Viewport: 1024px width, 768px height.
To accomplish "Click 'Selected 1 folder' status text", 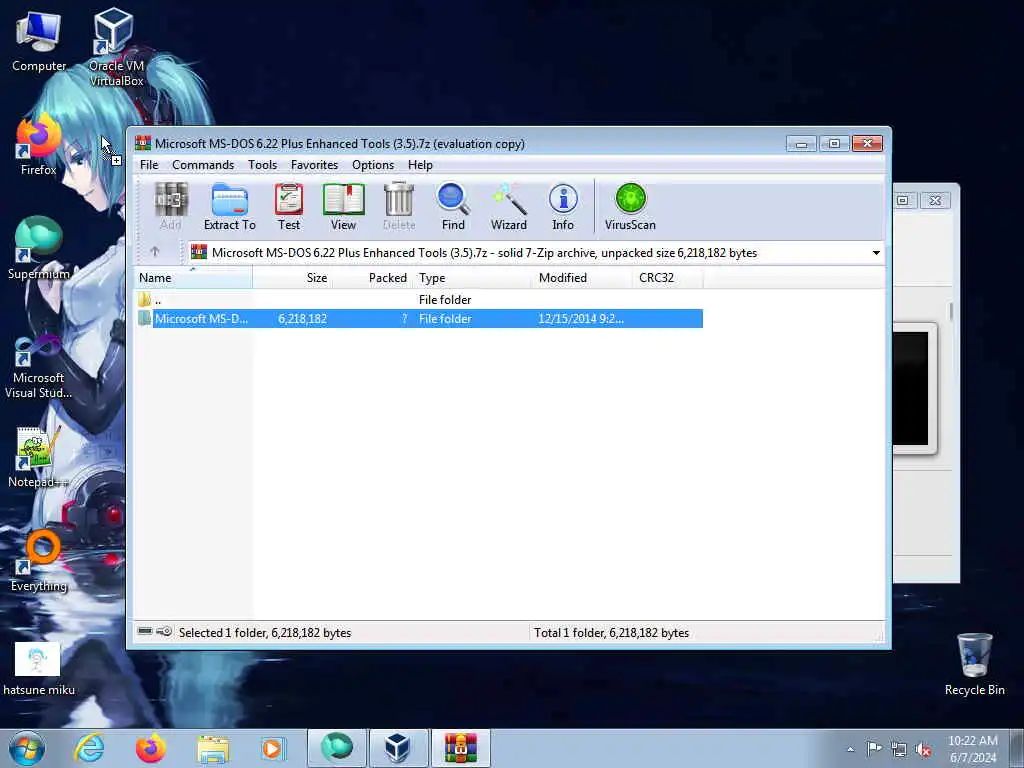I will (x=264, y=632).
